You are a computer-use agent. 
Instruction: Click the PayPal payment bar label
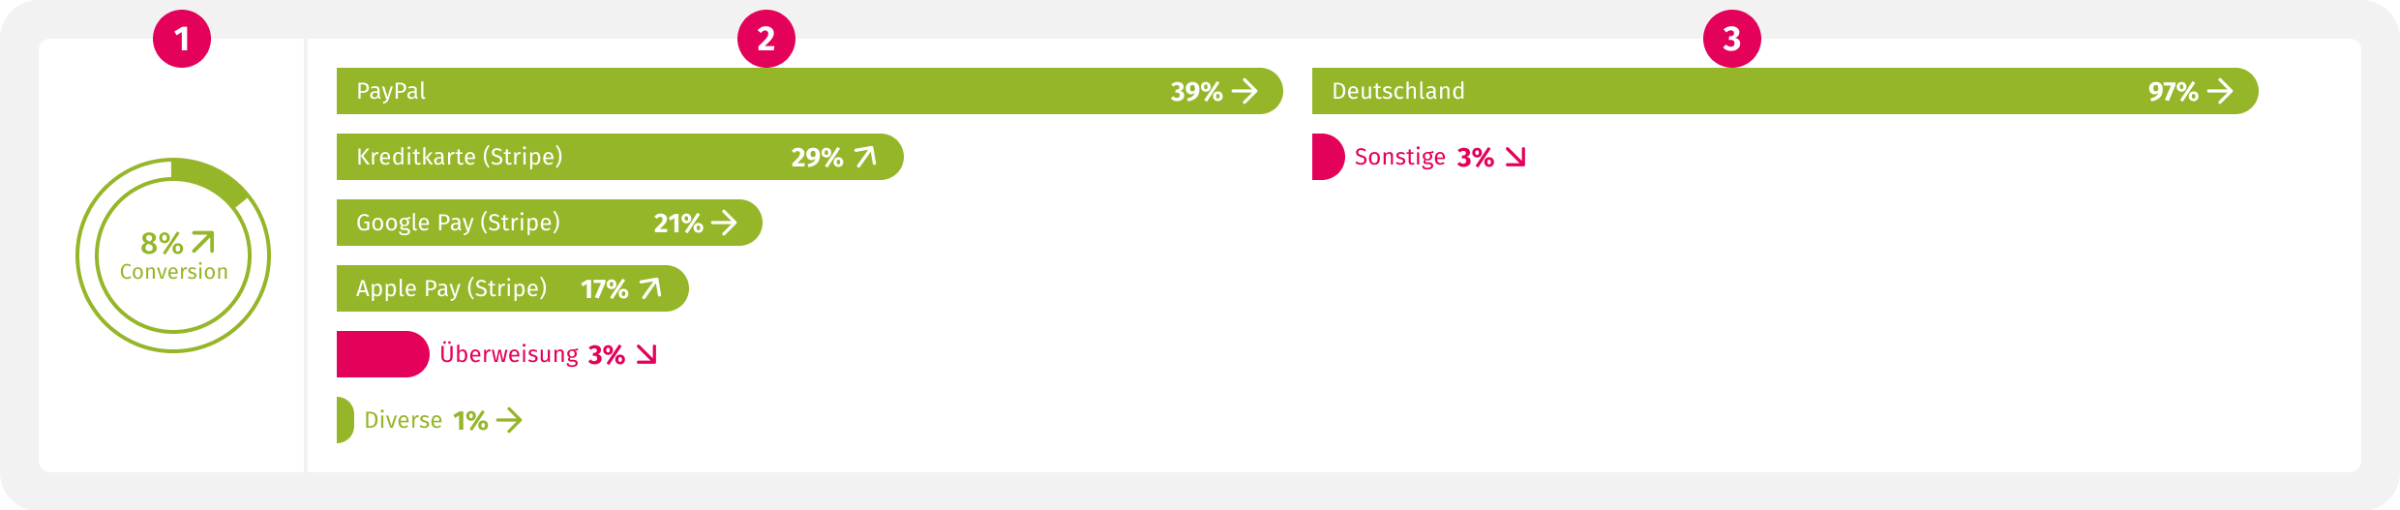point(391,91)
